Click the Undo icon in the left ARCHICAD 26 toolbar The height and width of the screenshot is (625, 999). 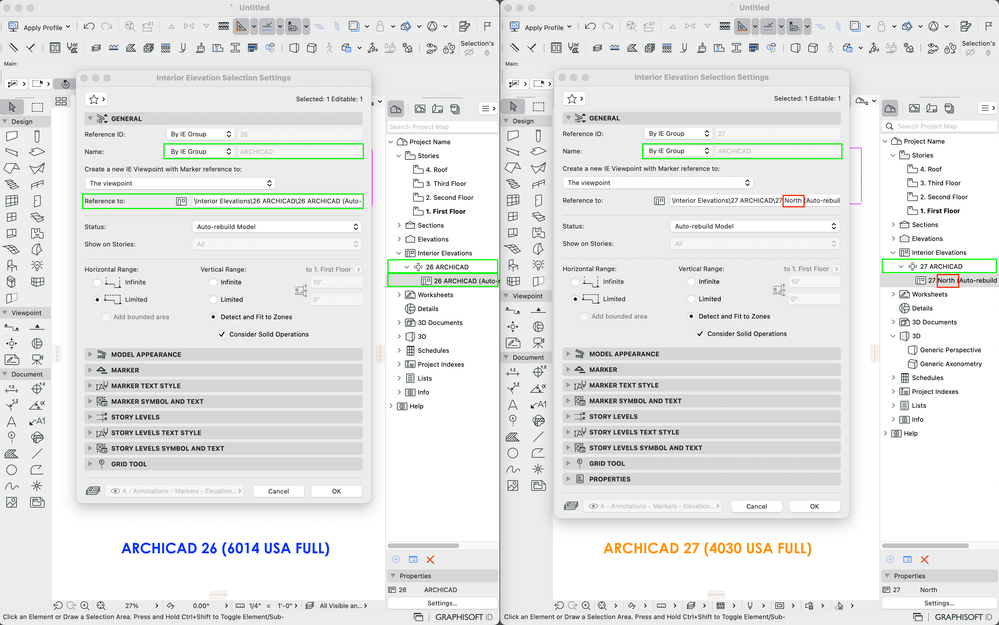pos(89,27)
